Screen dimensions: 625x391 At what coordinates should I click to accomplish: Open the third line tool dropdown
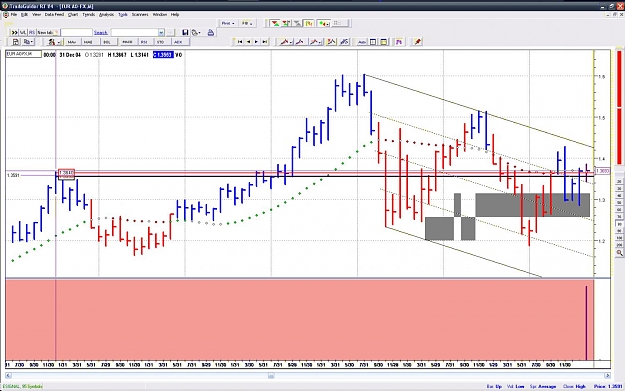pos(316,42)
